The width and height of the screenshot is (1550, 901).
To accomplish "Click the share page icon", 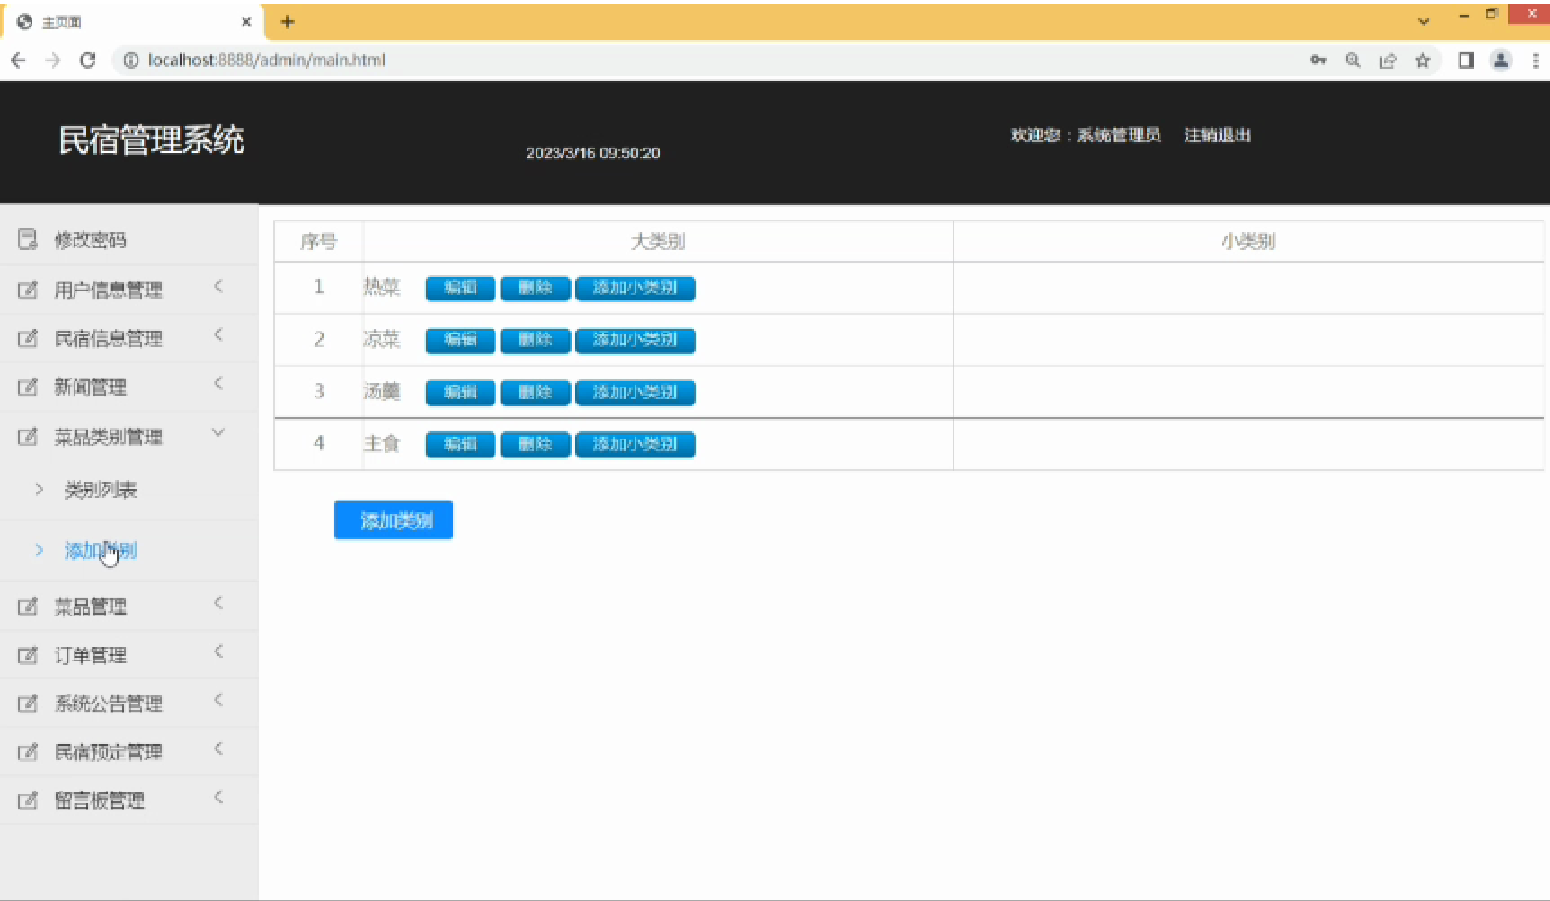I will point(1388,60).
